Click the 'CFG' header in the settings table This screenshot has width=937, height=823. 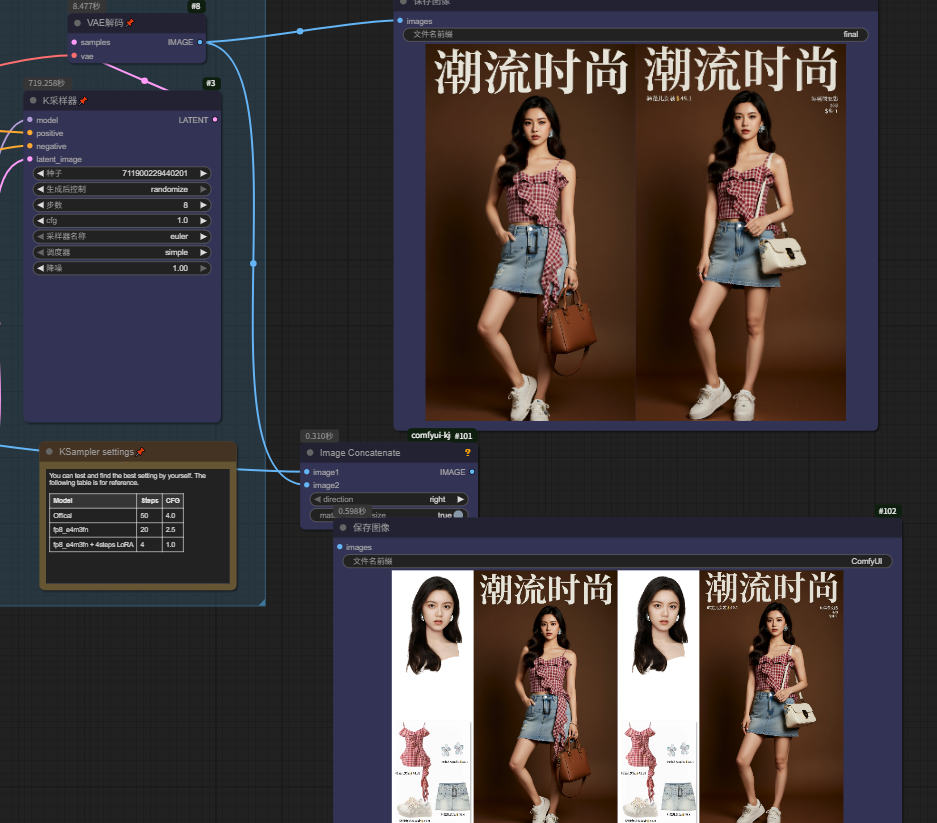click(x=173, y=500)
